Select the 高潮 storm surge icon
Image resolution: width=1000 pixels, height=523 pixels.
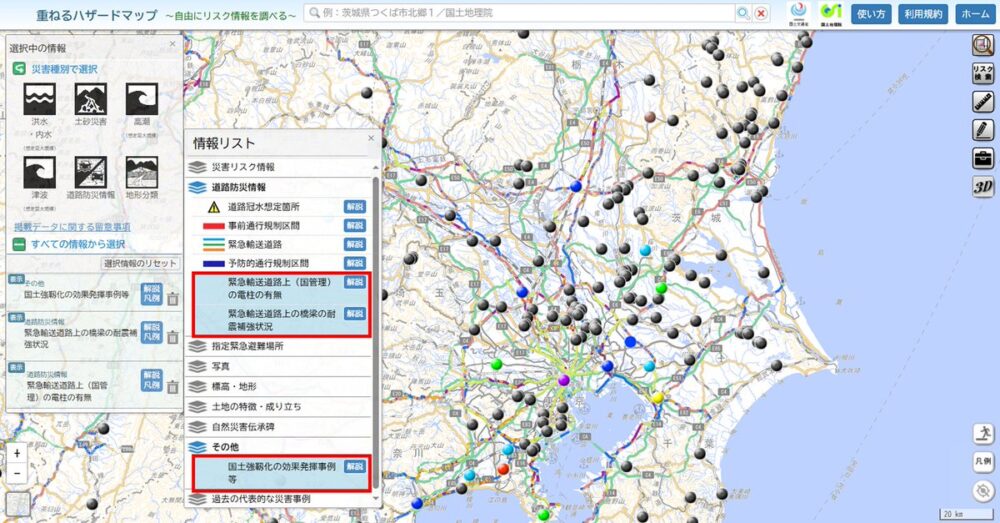point(142,99)
